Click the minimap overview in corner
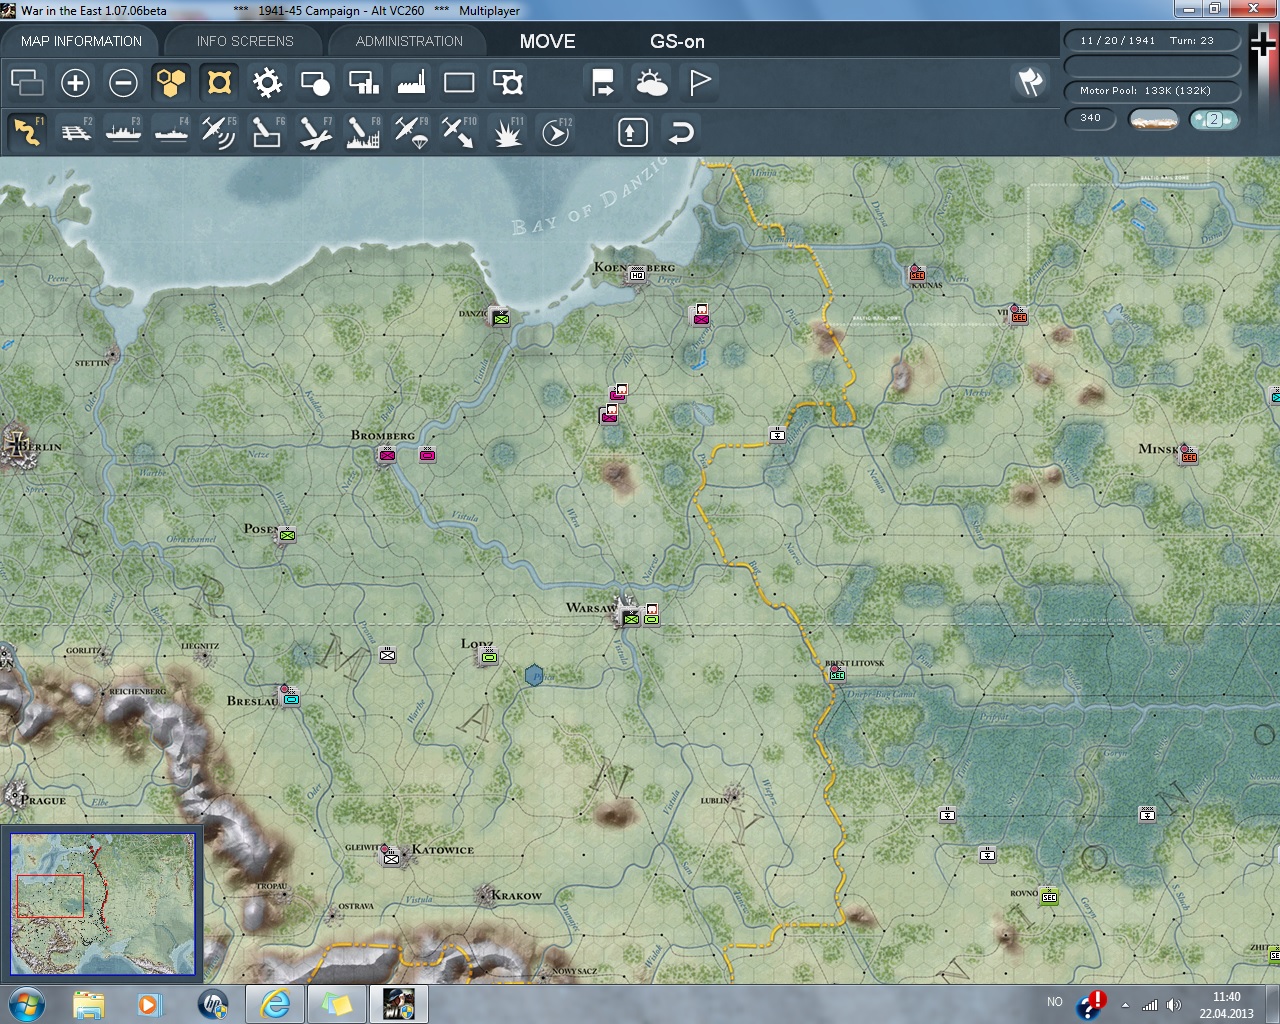The height and width of the screenshot is (1024, 1280). coord(102,904)
